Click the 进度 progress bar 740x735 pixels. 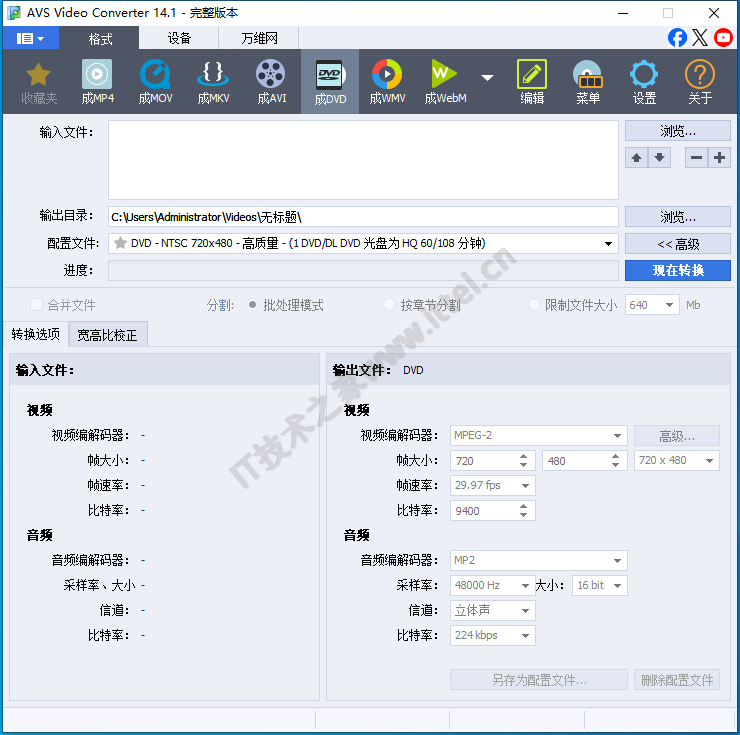pyautogui.click(x=363, y=270)
